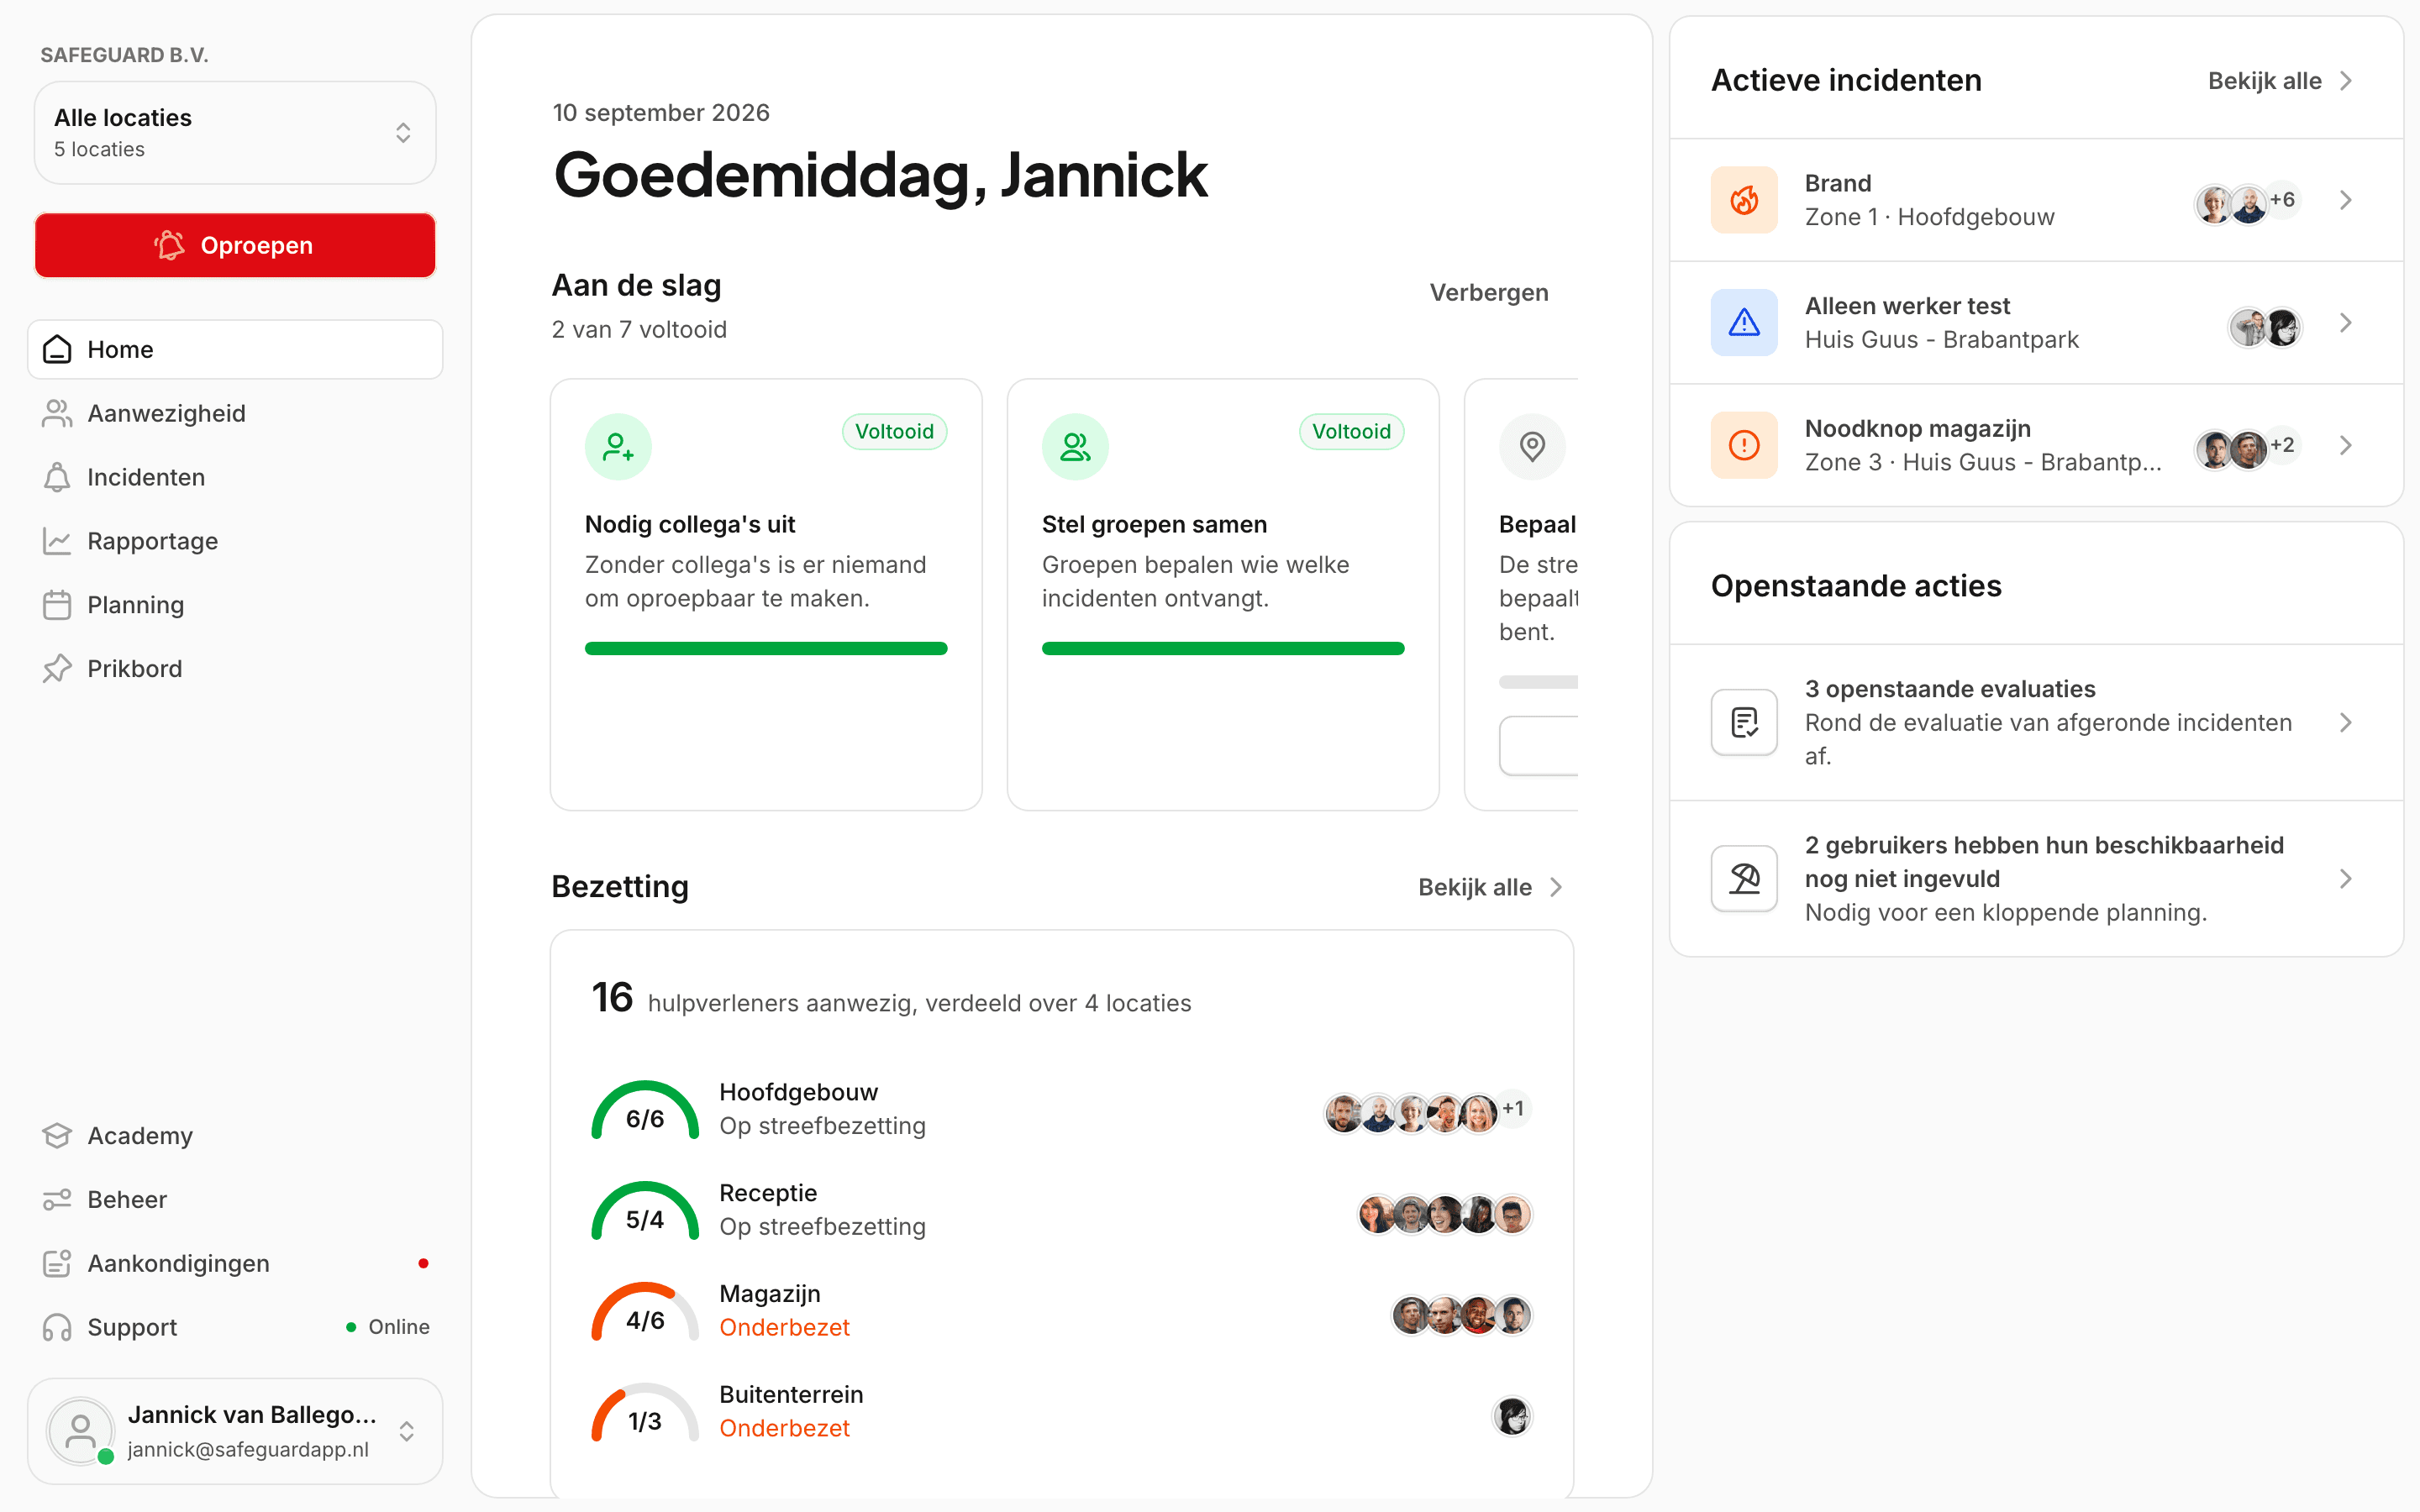
Task: Click the Support headset icon
Action: pos(57,1328)
